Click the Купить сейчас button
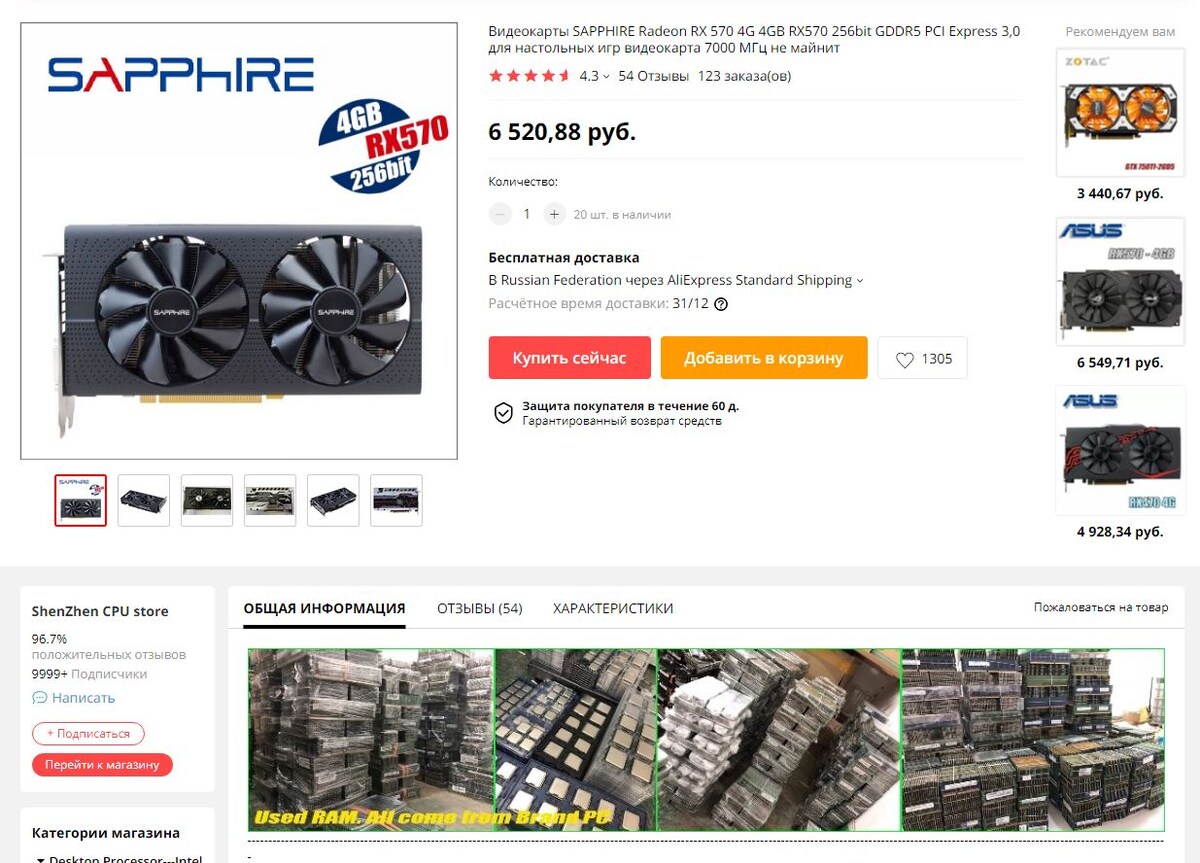 point(570,358)
